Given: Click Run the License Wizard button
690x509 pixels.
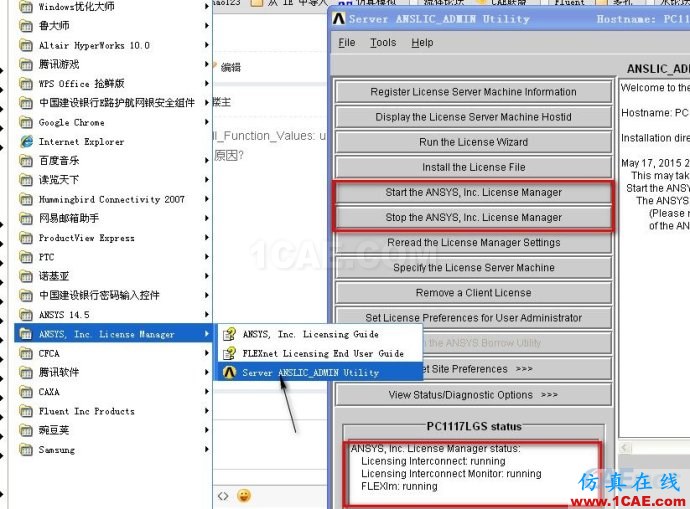Looking at the screenshot, I should (473, 142).
